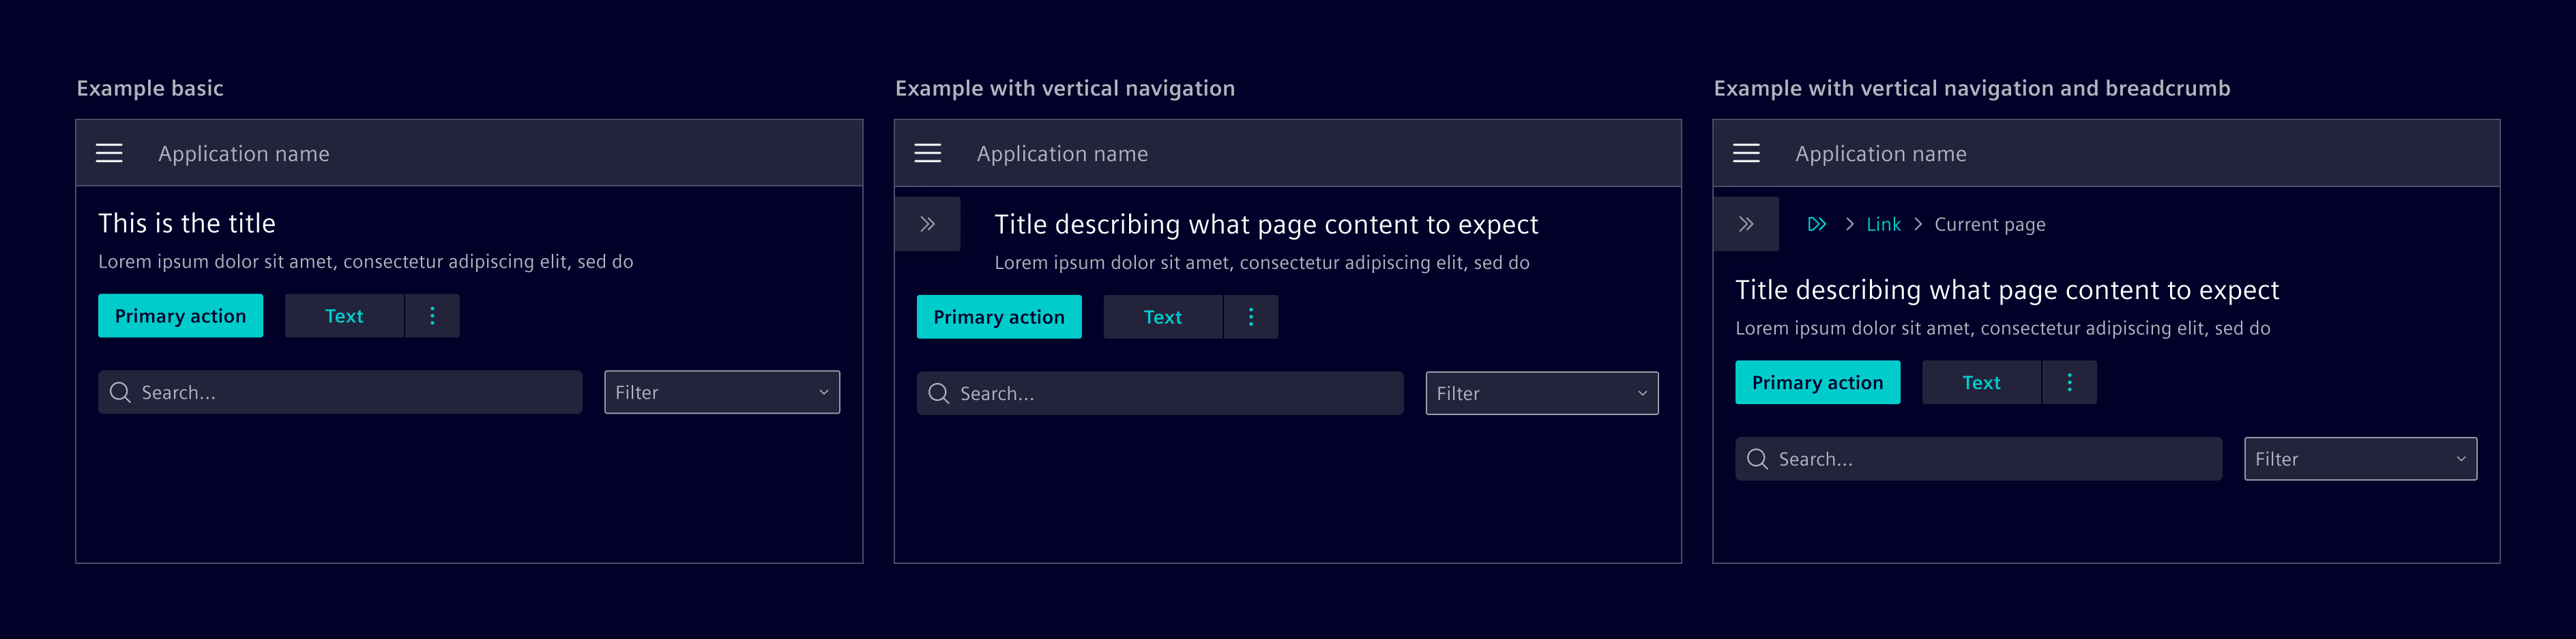This screenshot has height=639, width=2576.
Task: Select Current page in the breadcrumb
Action: click(1989, 224)
